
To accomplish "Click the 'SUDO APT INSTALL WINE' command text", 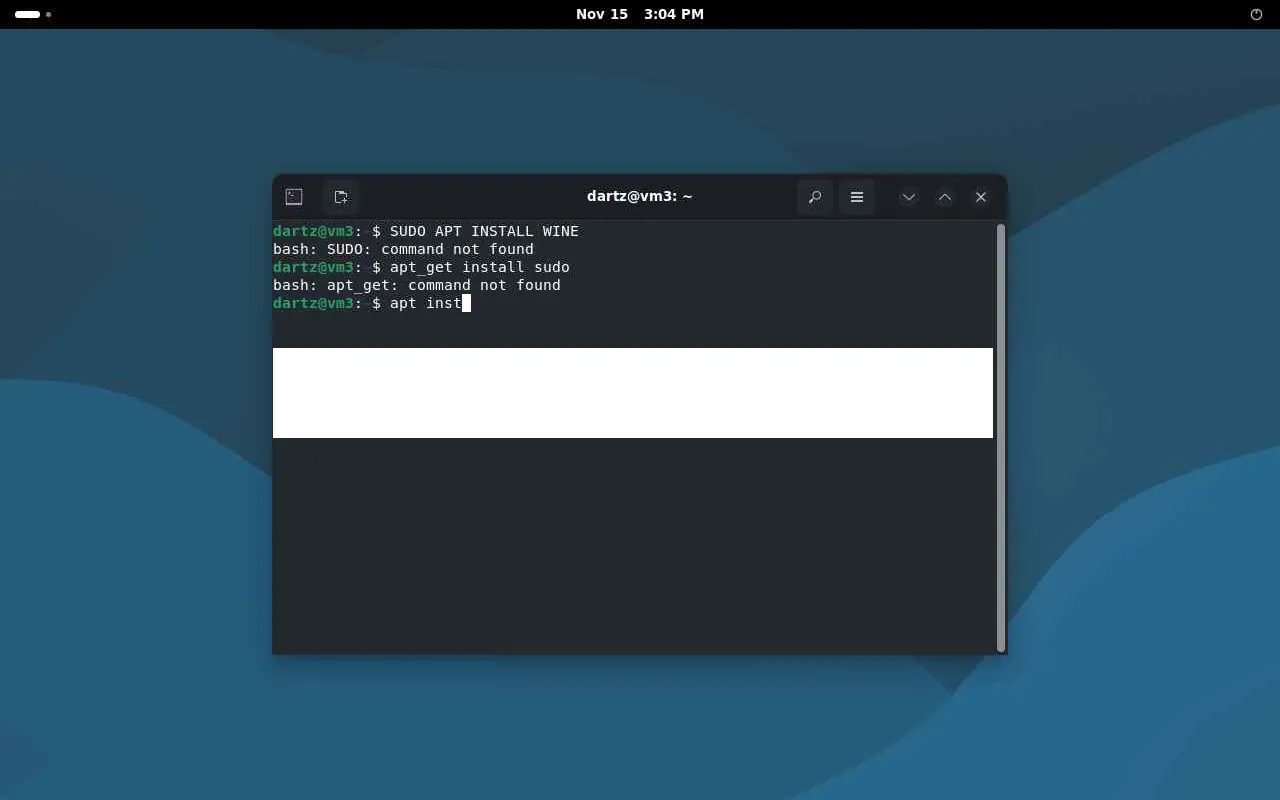I will [x=484, y=231].
